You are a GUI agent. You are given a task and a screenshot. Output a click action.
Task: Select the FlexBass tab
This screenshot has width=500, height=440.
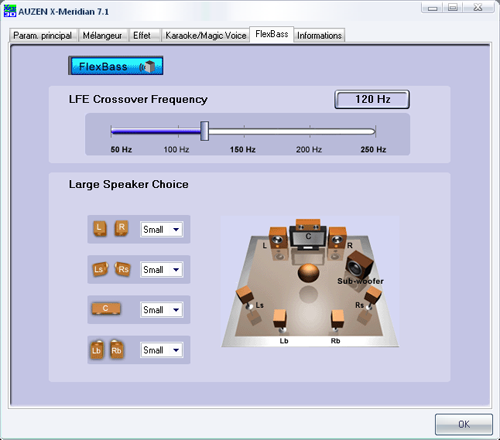(x=272, y=34)
